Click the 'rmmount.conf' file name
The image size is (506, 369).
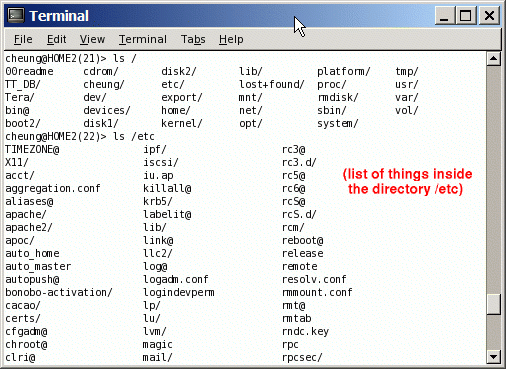click(x=317, y=292)
